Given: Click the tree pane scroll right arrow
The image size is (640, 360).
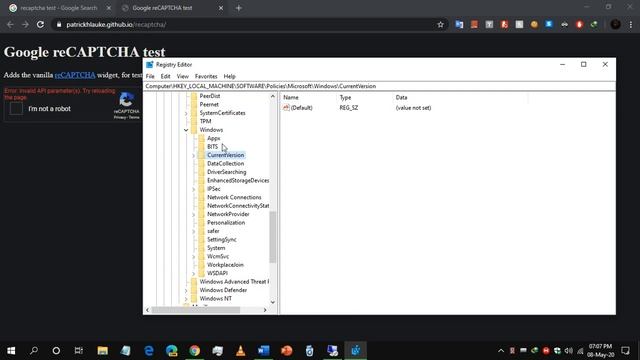Looking at the screenshot, I should [x=265, y=310].
